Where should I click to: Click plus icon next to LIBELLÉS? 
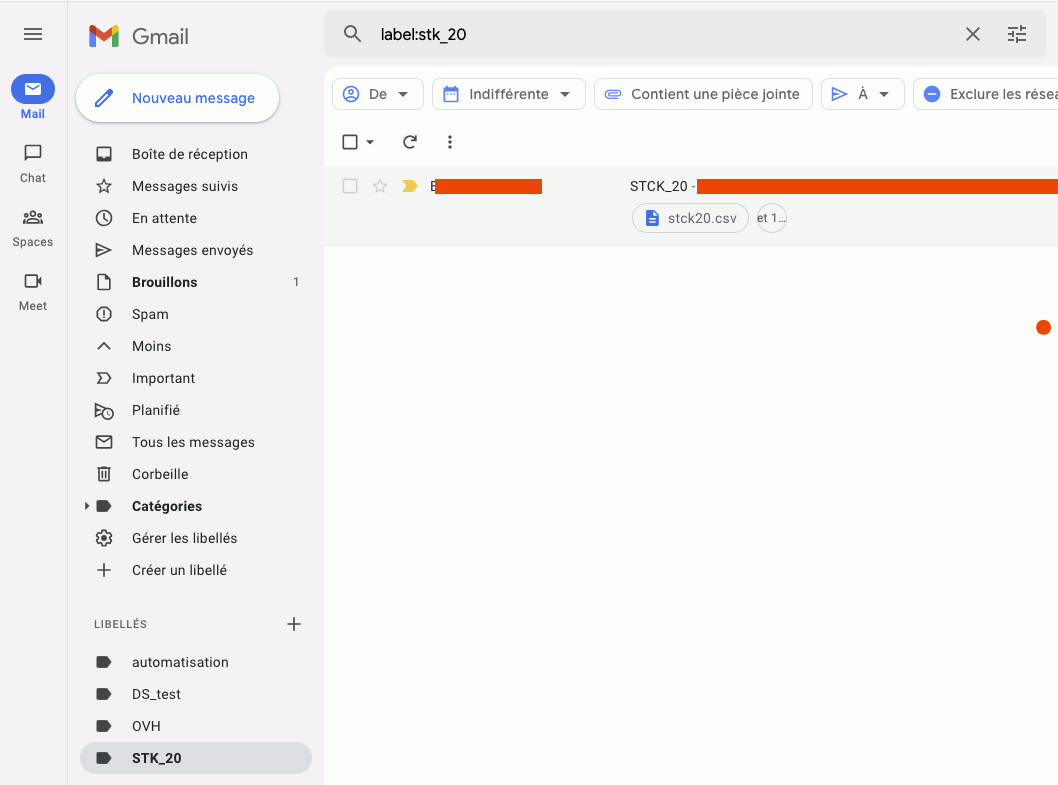(294, 624)
